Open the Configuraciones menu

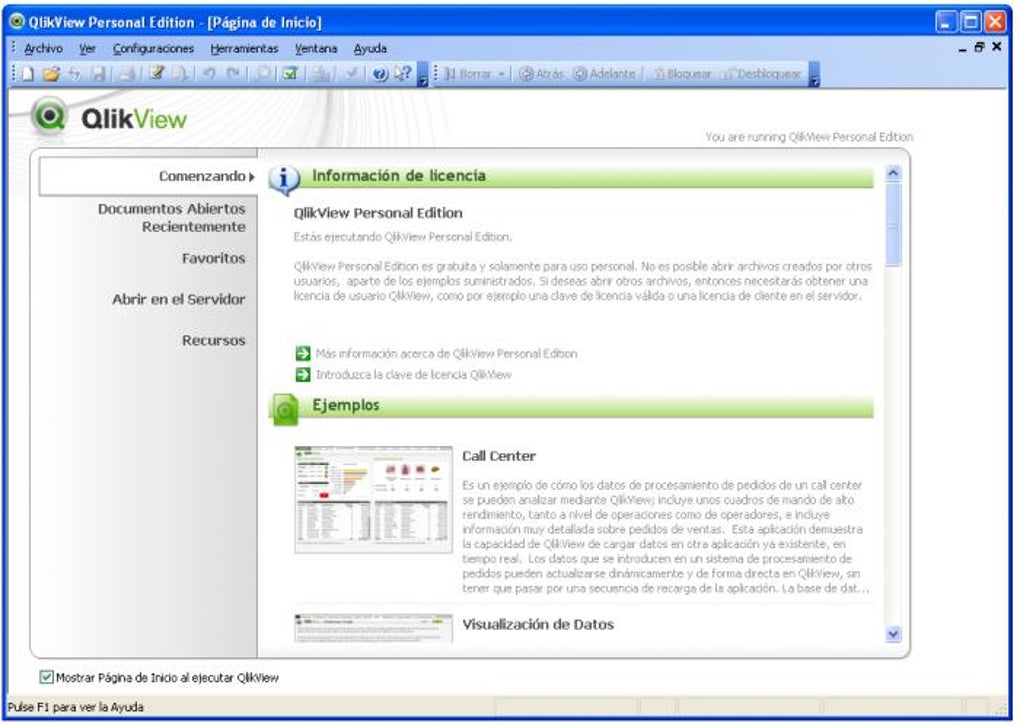[x=154, y=49]
